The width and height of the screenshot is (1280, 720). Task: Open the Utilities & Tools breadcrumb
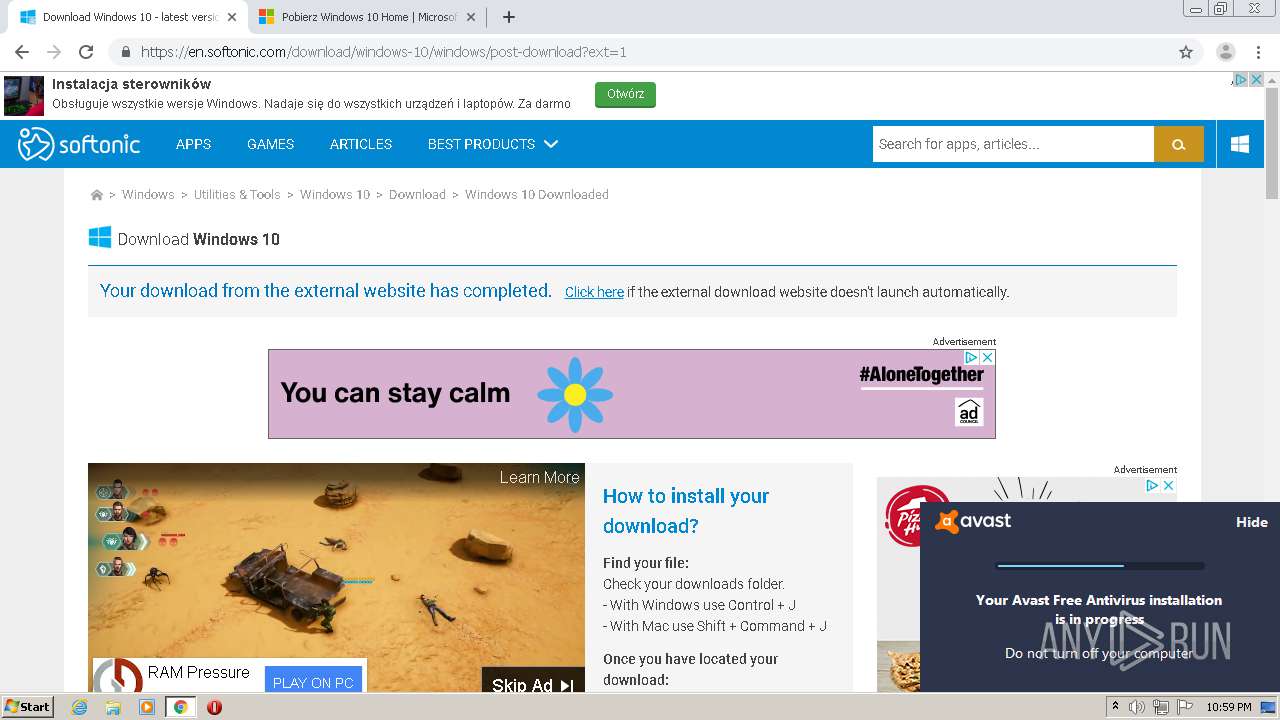click(x=237, y=195)
